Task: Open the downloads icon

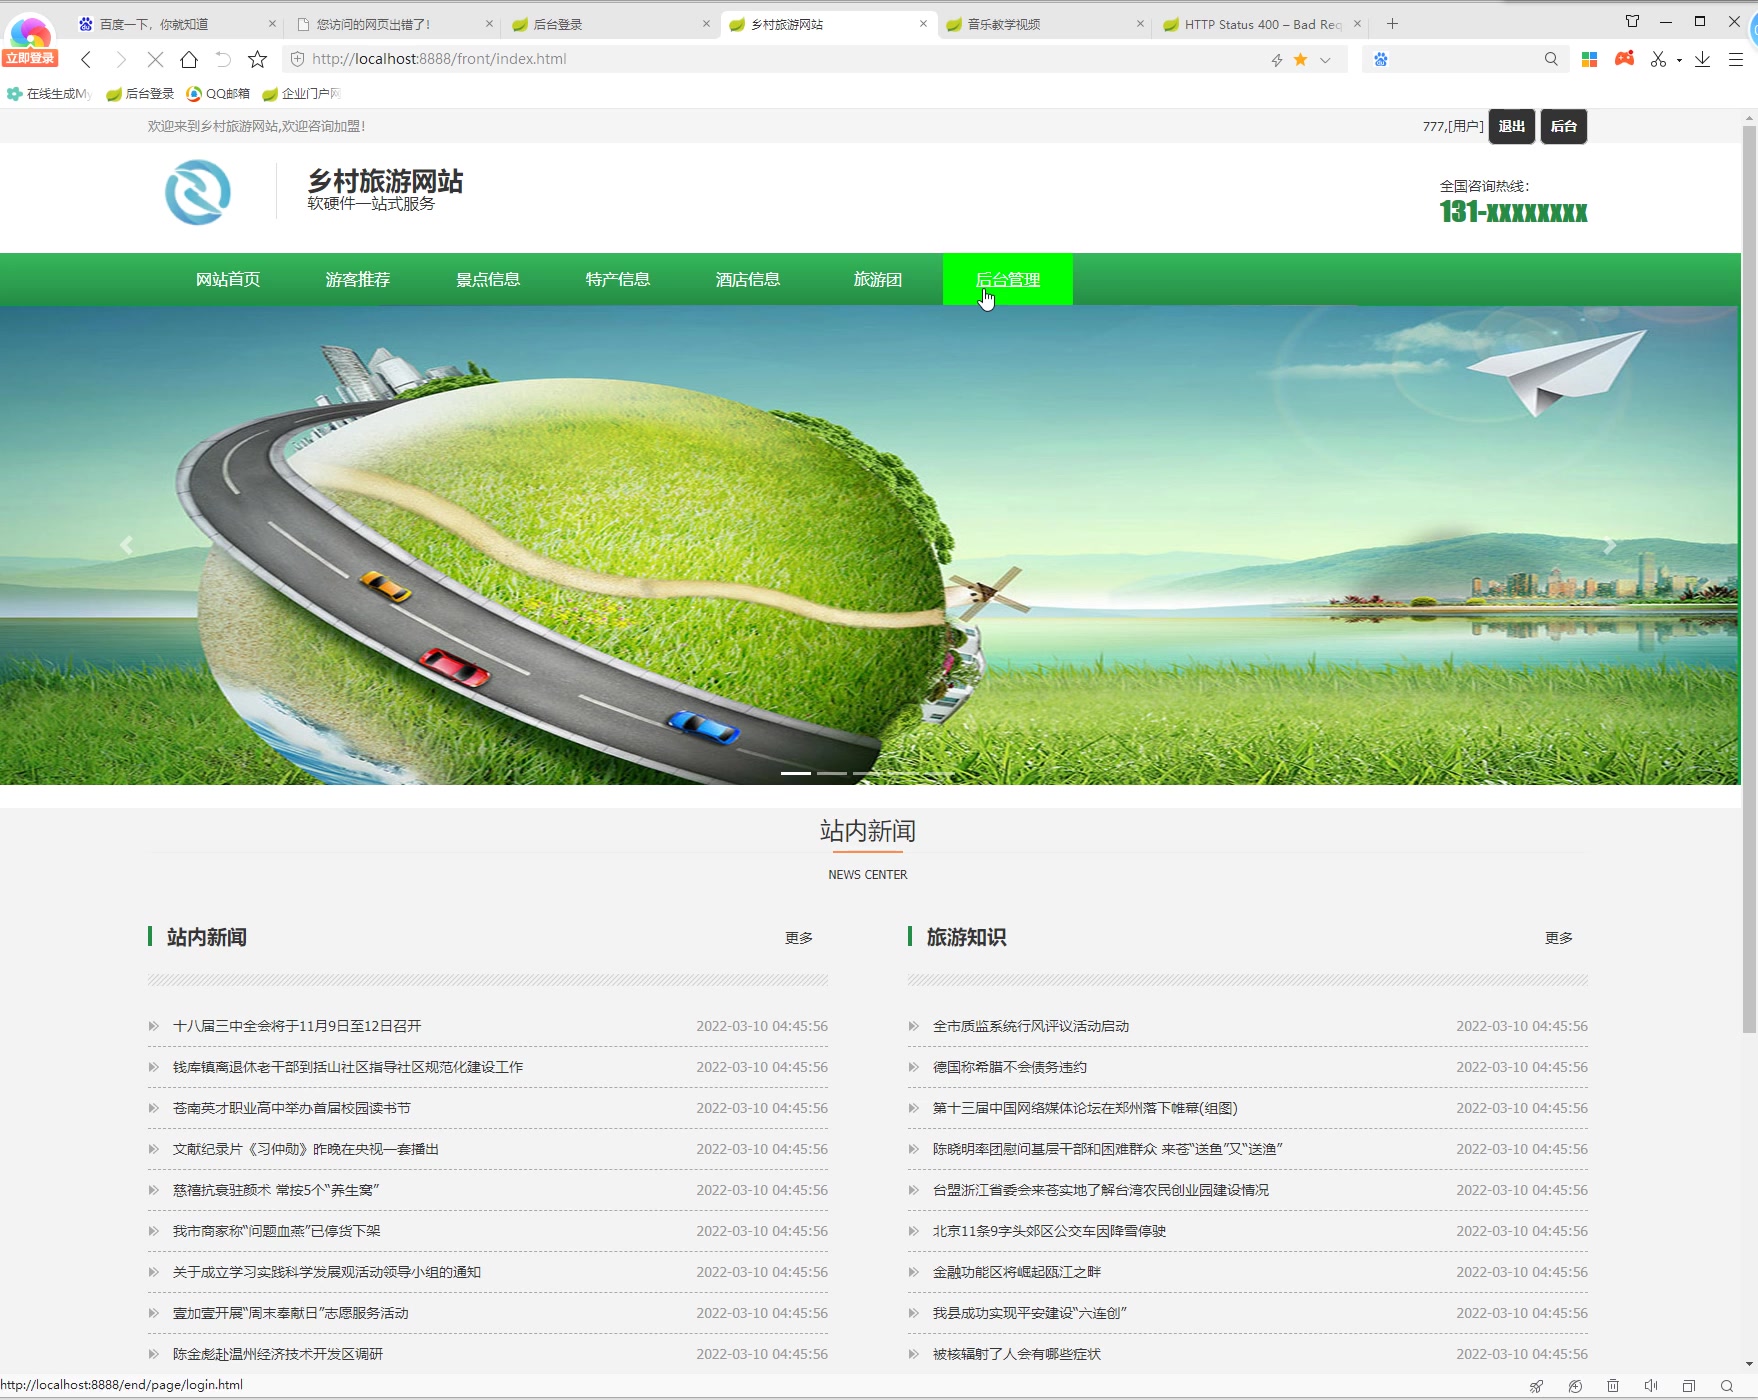Action: click(x=1702, y=59)
